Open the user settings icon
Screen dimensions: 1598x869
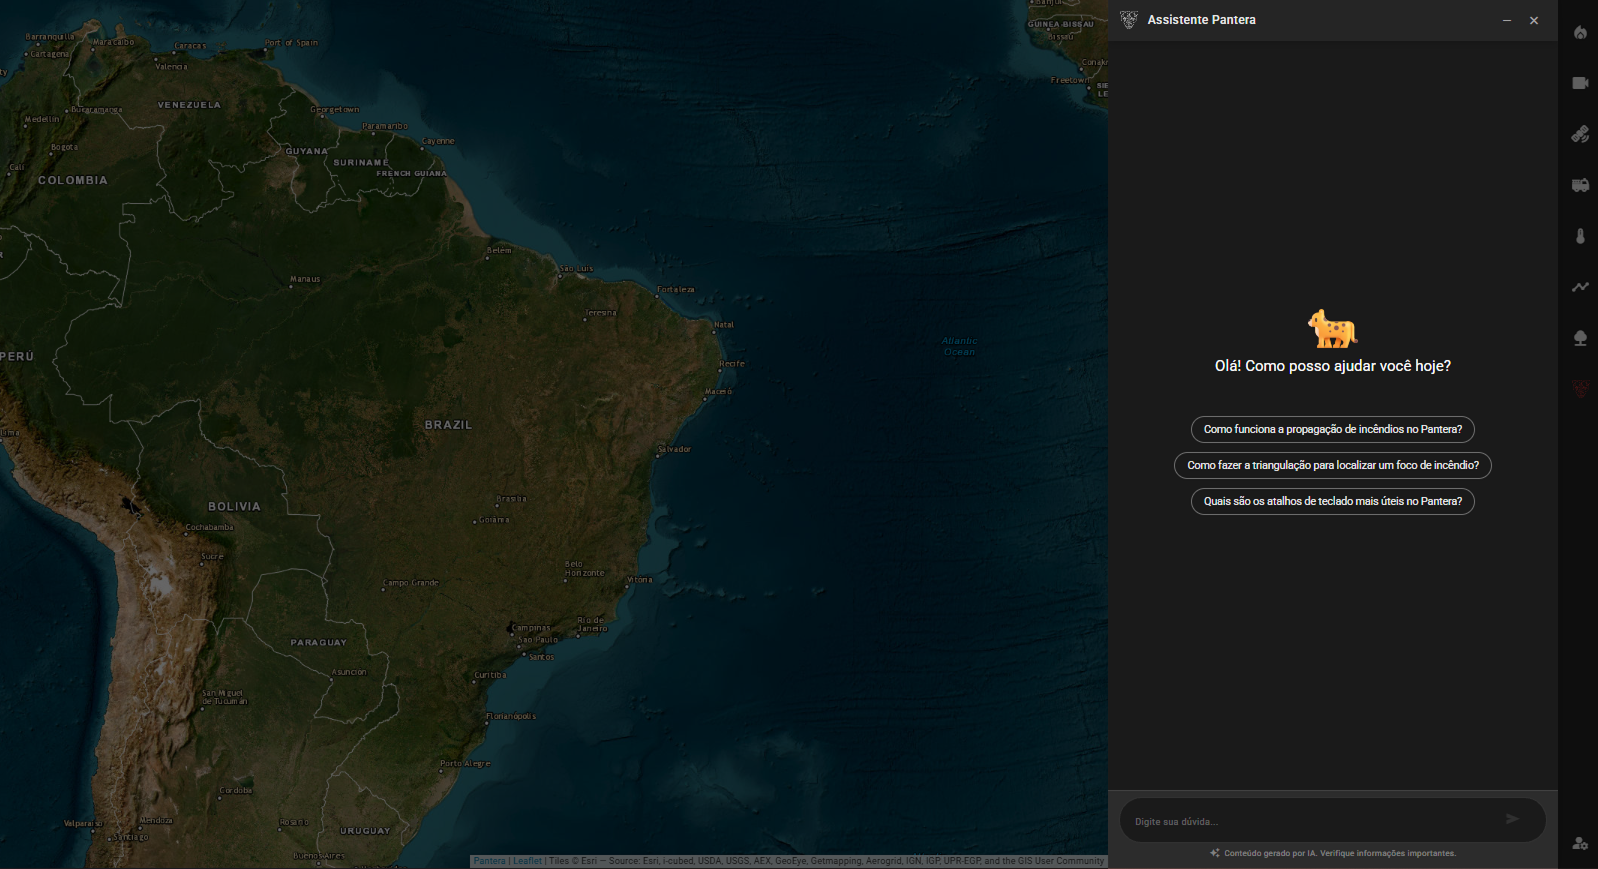coord(1580,843)
